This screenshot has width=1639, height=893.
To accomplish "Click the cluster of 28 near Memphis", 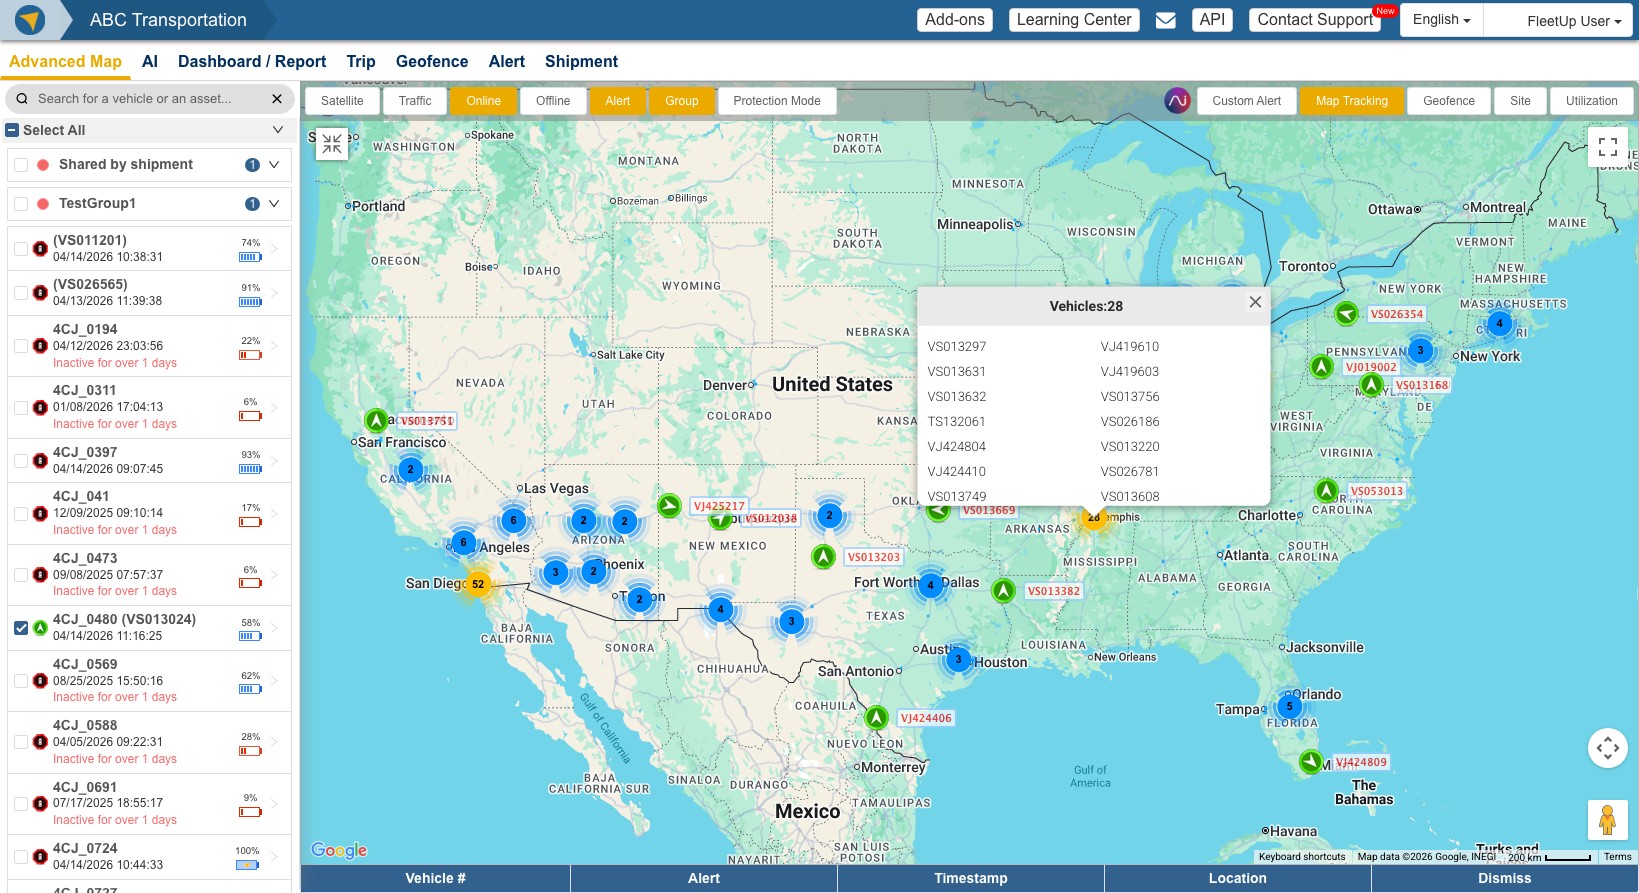I will [x=1093, y=518].
